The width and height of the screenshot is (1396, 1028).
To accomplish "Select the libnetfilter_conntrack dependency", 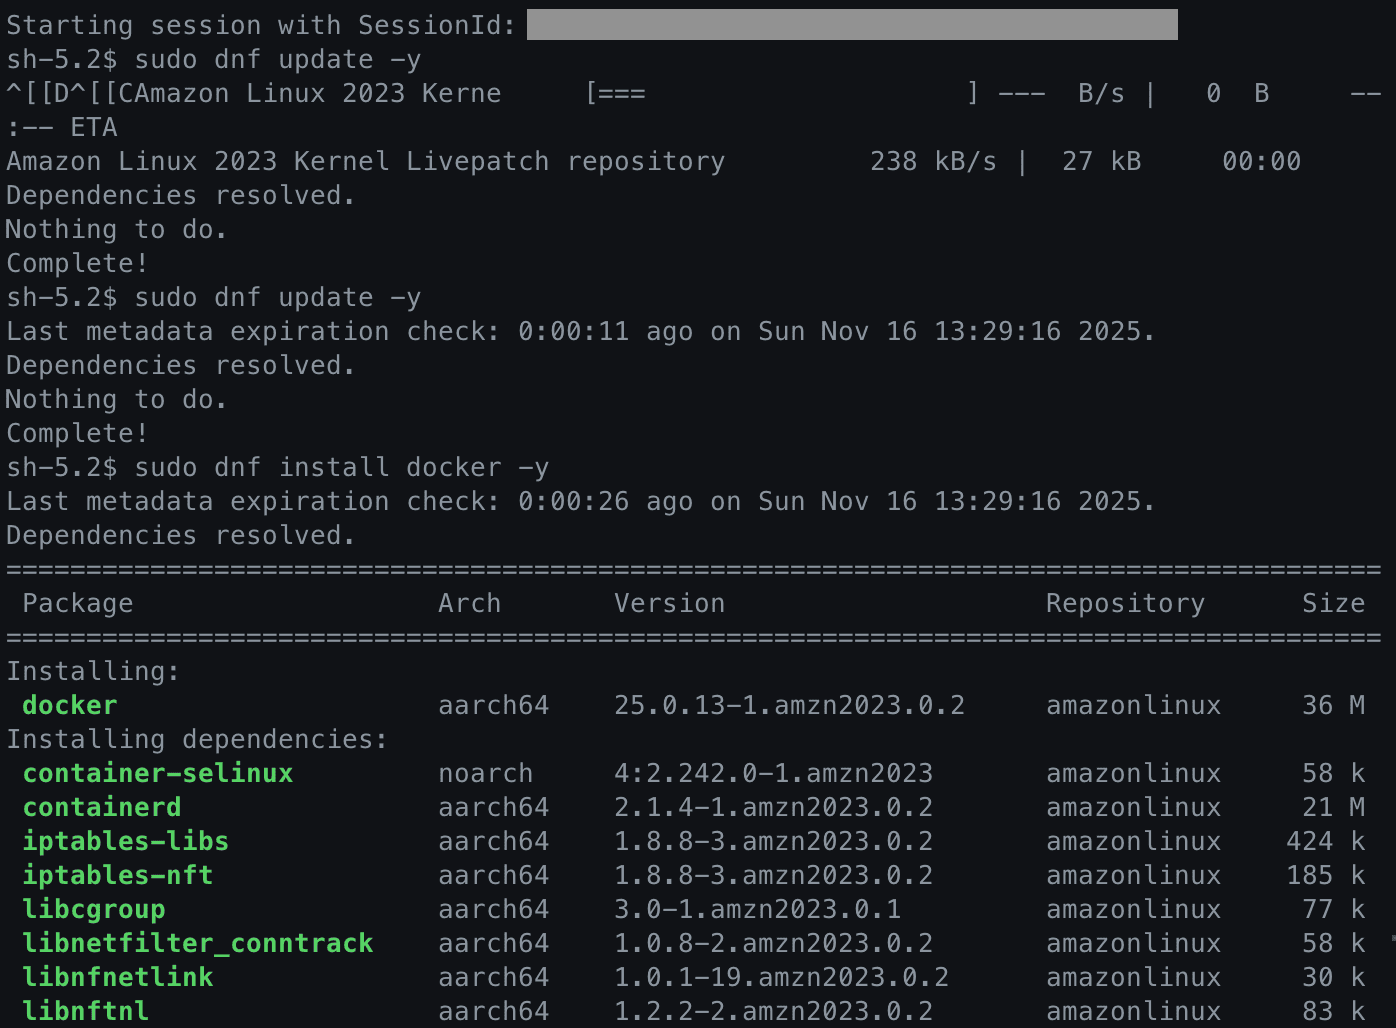I will click(x=197, y=943).
